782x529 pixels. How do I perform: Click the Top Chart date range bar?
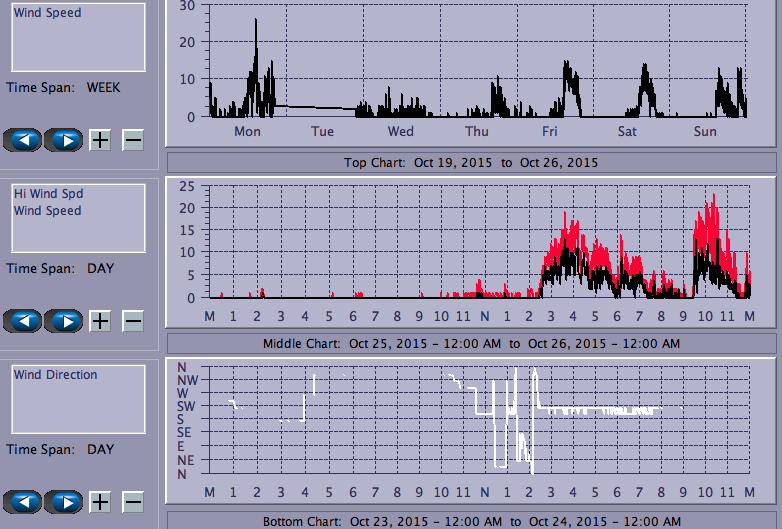(471, 162)
